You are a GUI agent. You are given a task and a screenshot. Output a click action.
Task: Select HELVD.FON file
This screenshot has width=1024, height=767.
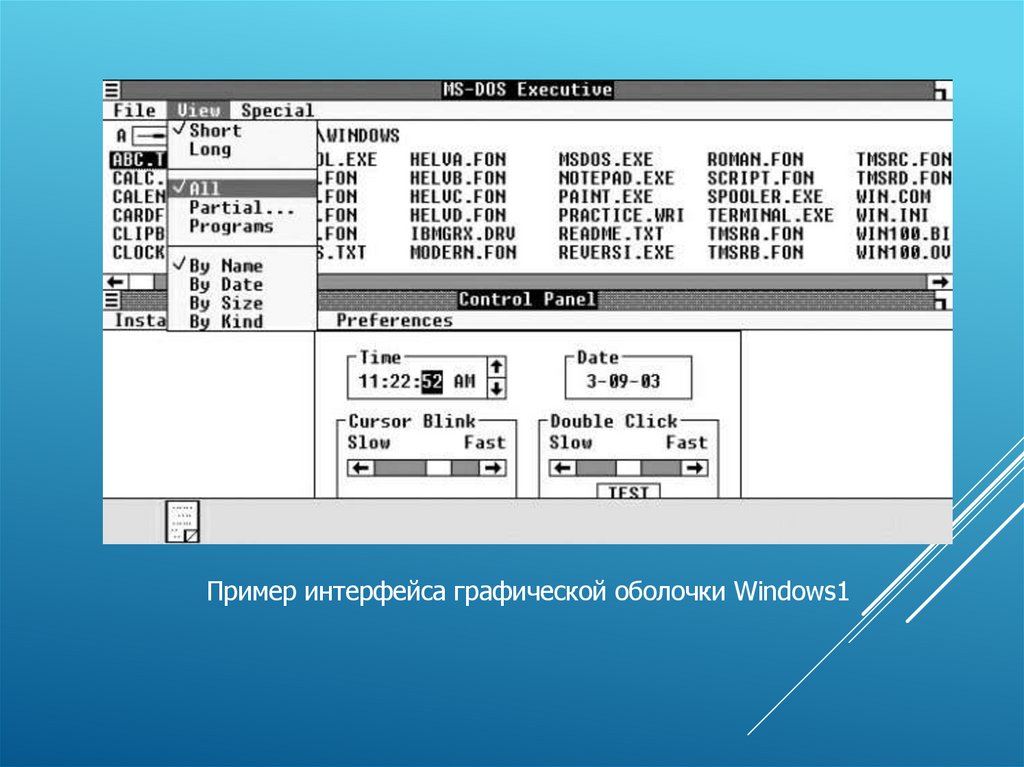click(x=458, y=215)
